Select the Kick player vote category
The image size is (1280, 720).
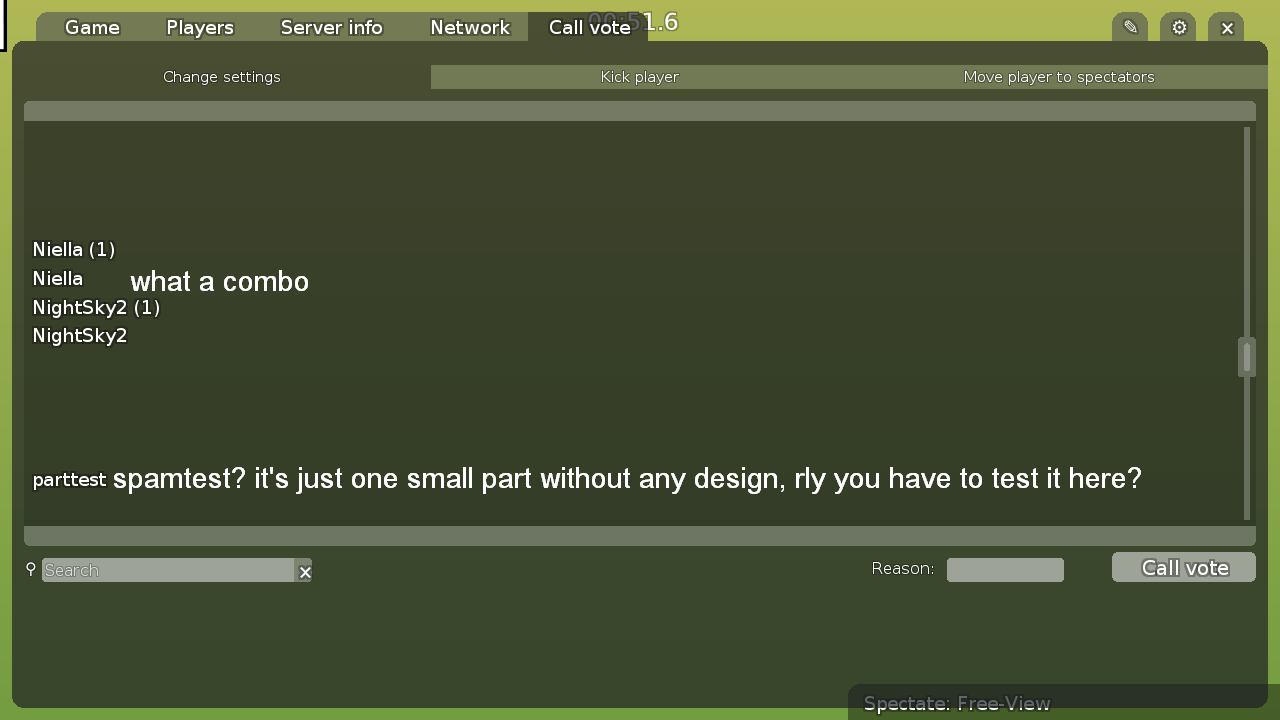pos(639,76)
